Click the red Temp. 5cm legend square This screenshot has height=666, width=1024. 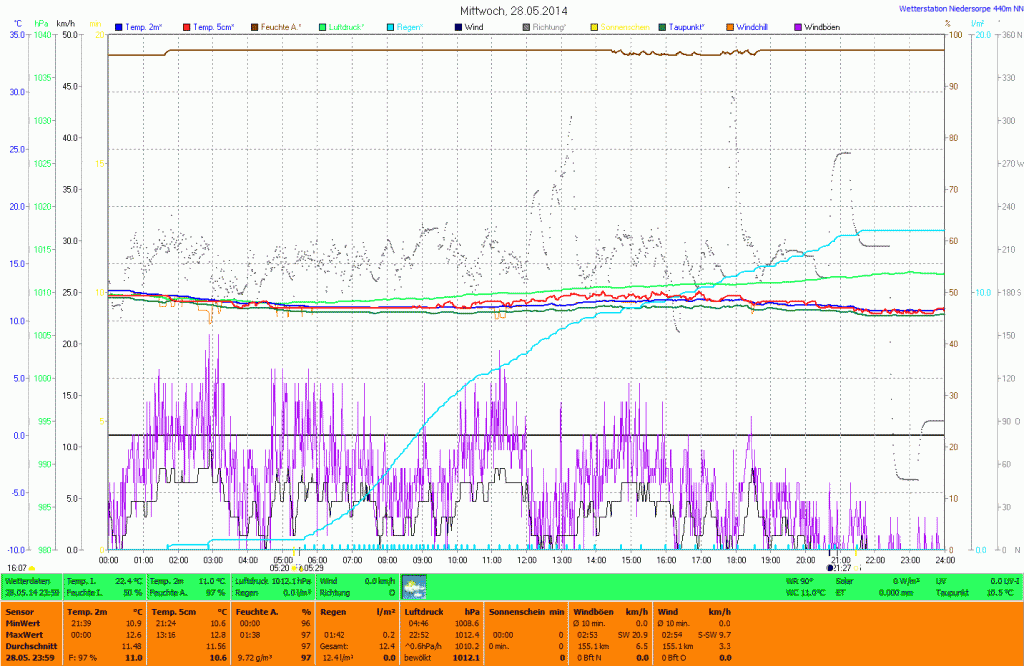[187, 26]
